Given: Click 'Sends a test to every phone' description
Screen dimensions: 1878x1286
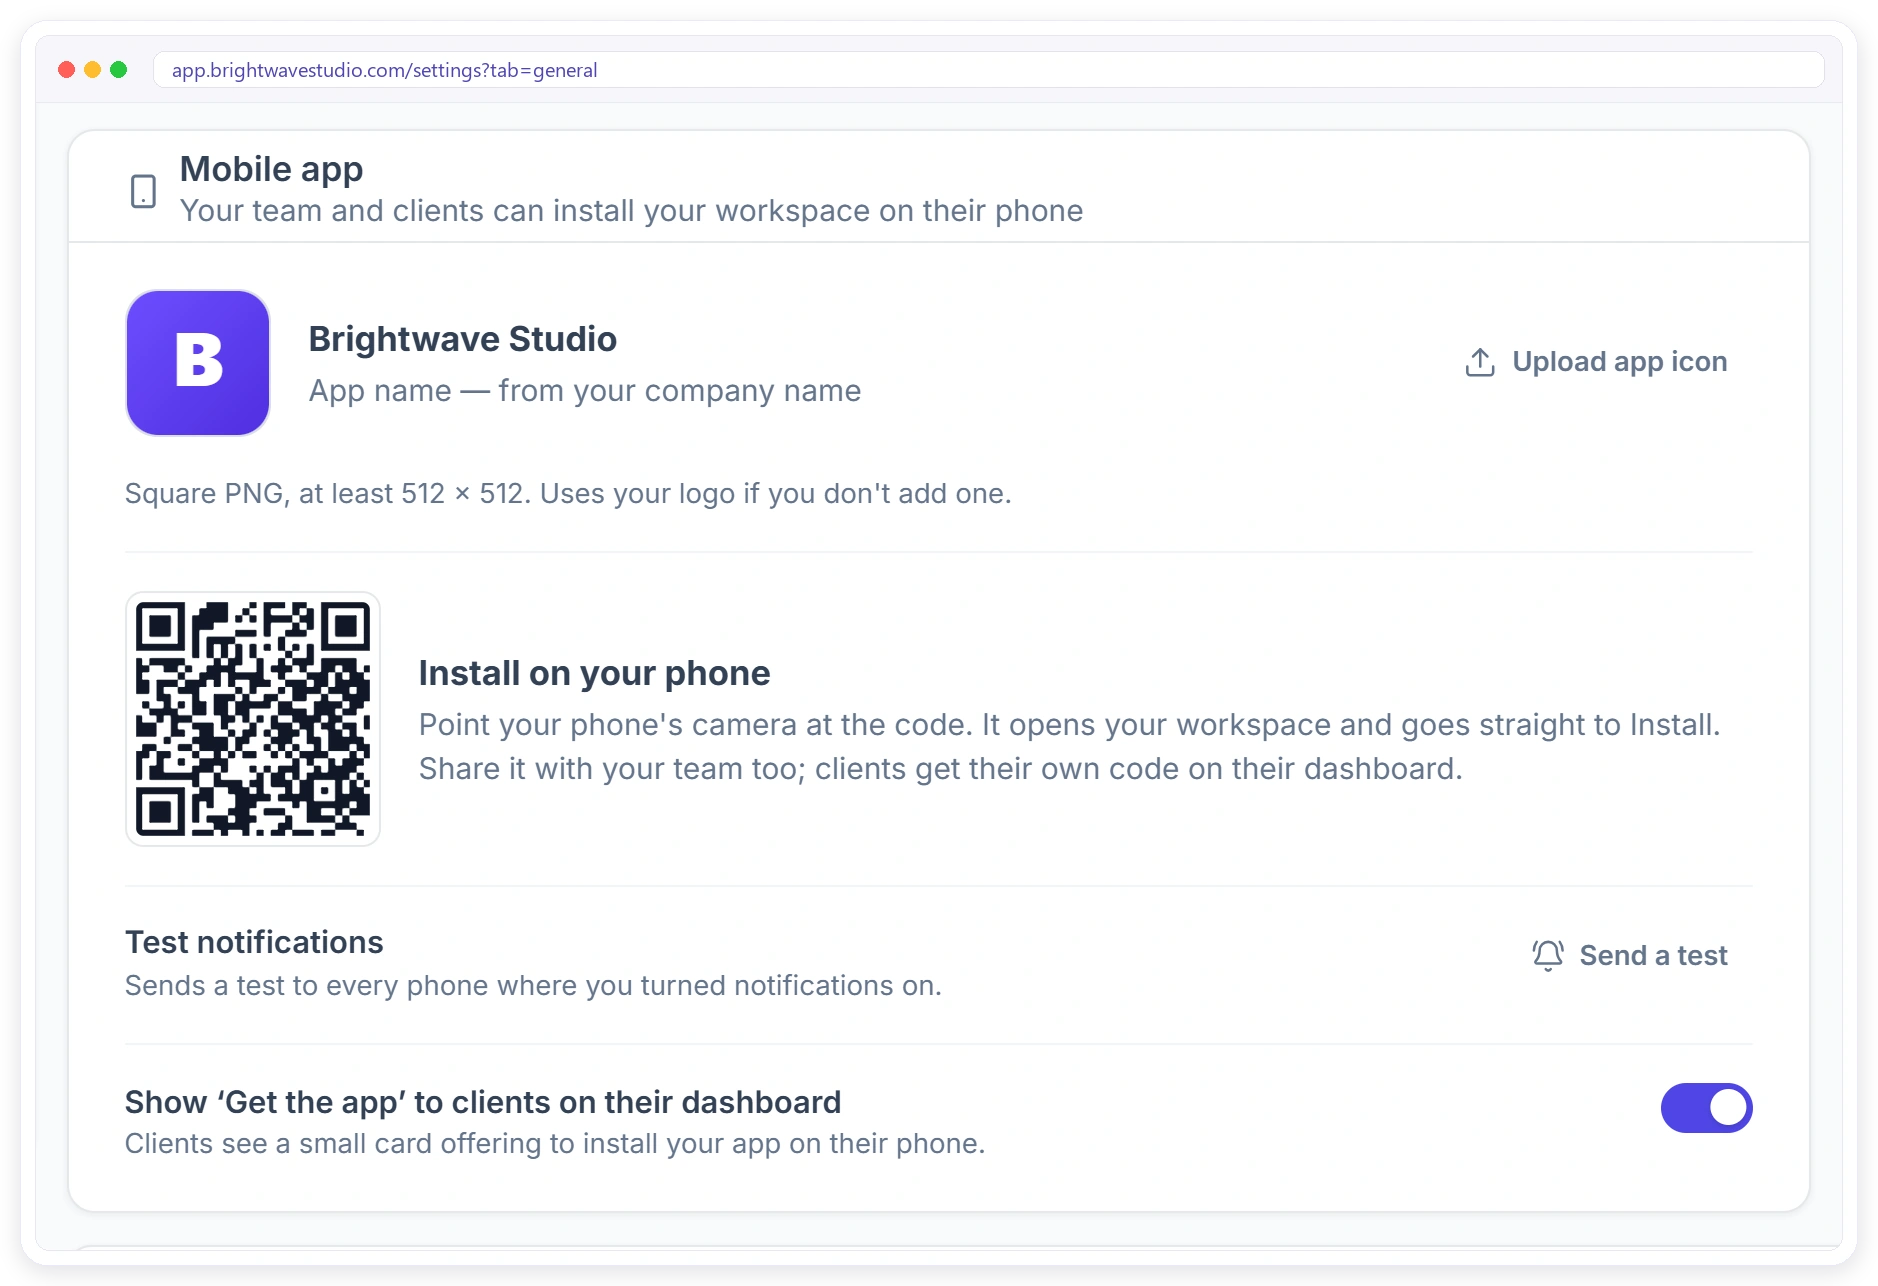Looking at the screenshot, I should click(533, 986).
